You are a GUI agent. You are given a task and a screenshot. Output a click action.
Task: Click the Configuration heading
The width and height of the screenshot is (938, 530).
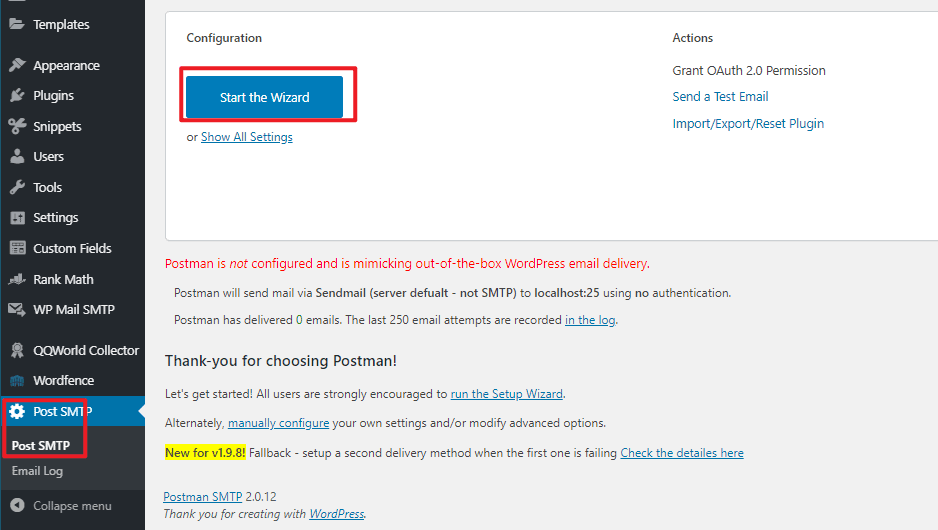point(224,38)
